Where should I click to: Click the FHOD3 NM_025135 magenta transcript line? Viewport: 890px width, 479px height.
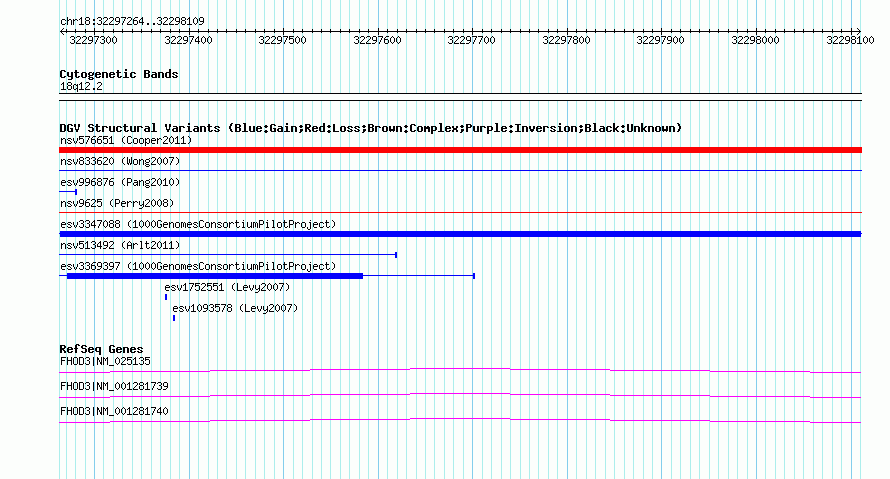coord(460,371)
